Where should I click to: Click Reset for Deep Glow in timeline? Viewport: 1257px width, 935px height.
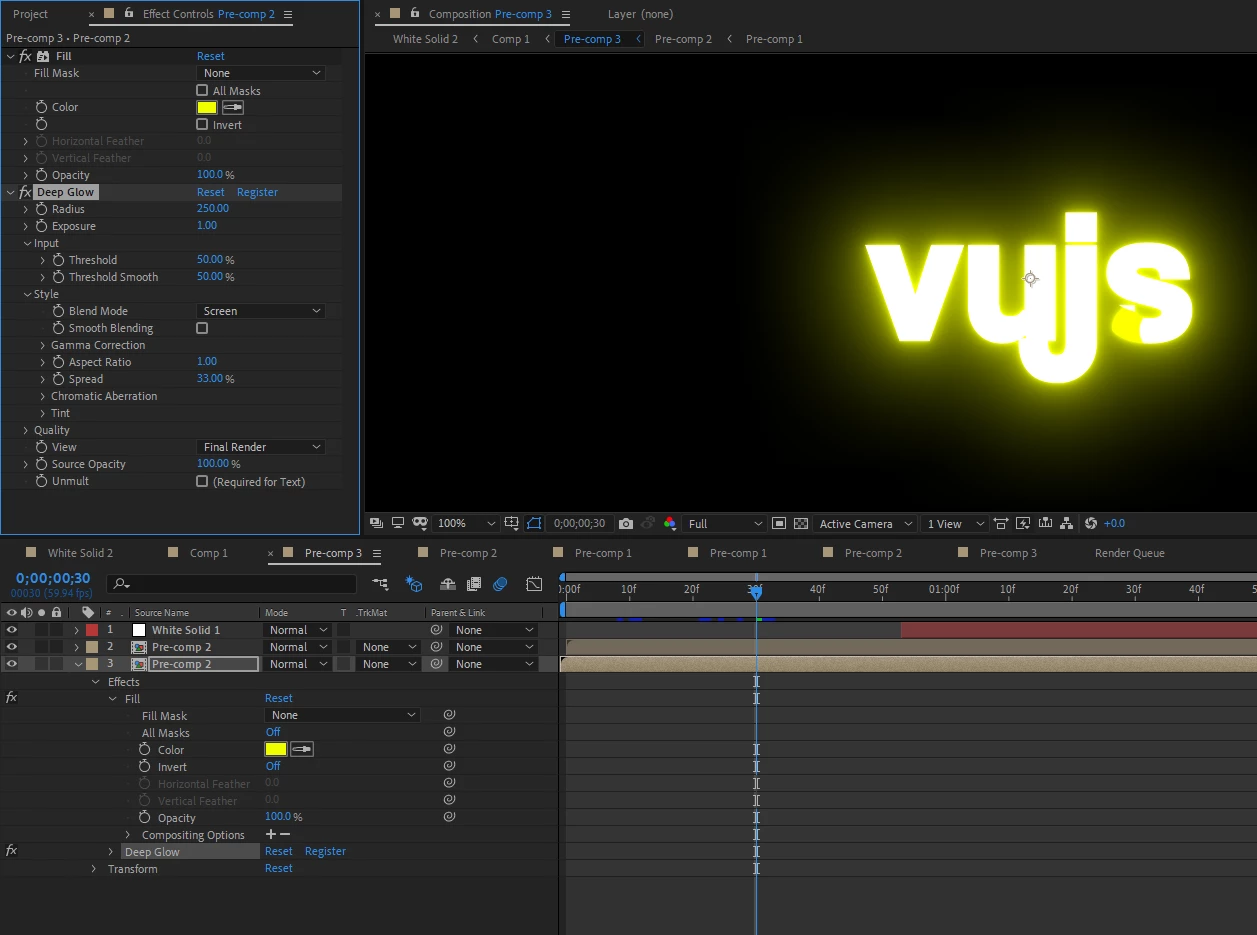click(279, 852)
